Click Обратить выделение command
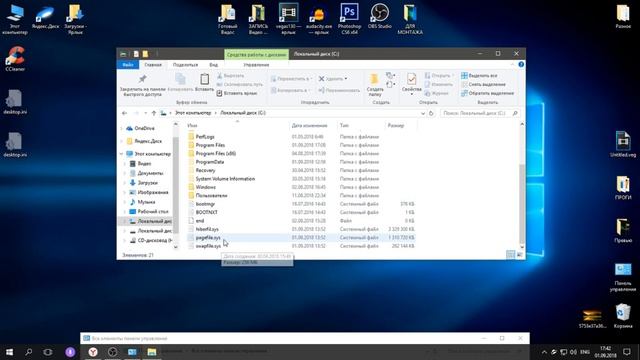 [487, 93]
